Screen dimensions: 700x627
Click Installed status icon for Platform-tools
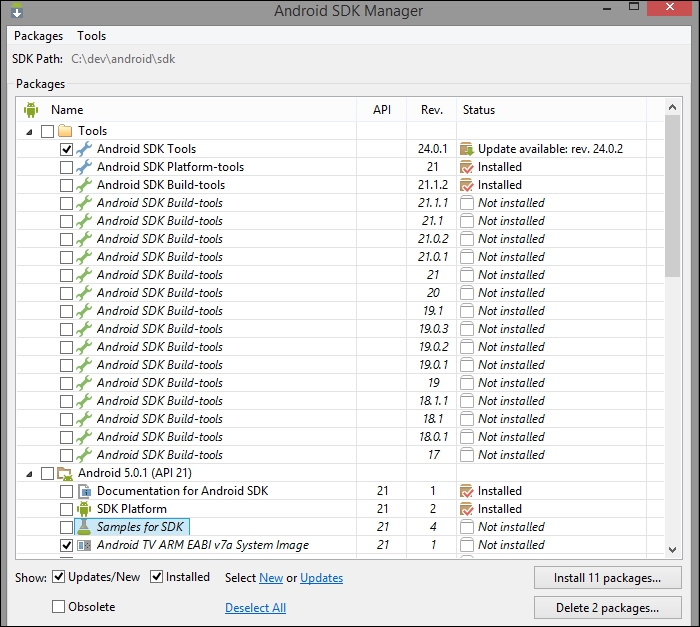(467, 167)
